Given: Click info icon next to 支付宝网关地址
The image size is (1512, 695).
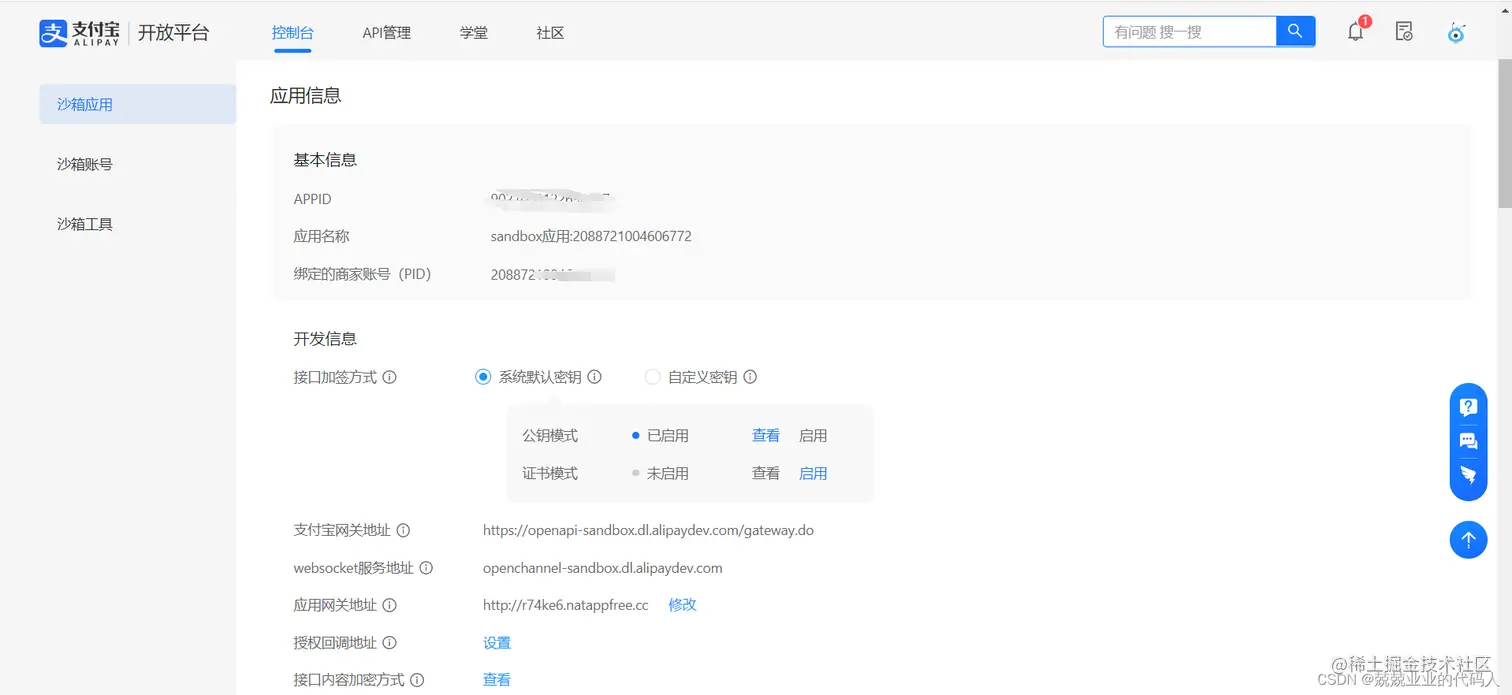Looking at the screenshot, I should [403, 530].
